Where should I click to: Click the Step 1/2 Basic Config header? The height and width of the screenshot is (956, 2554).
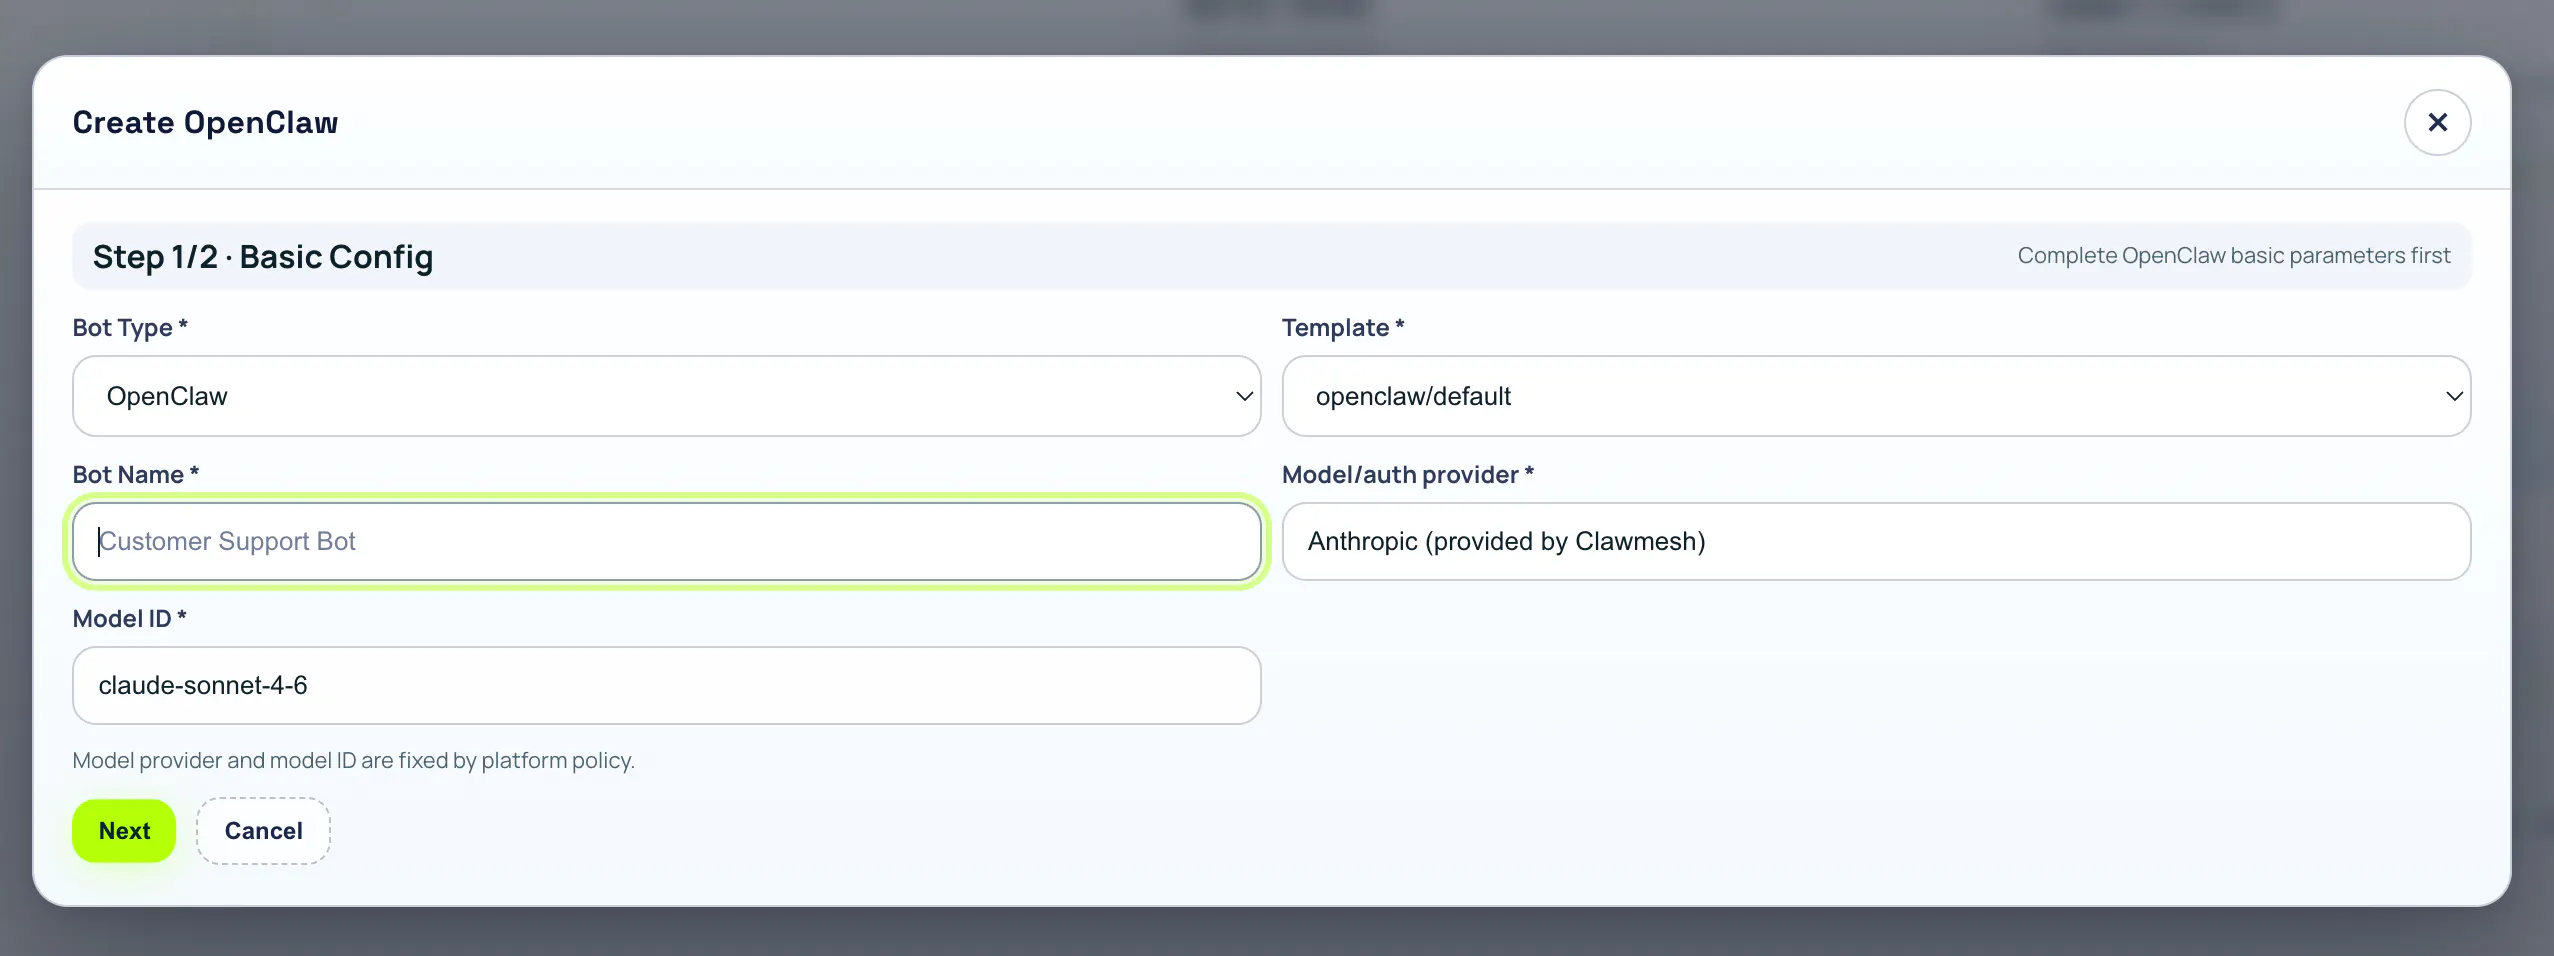[x=263, y=257]
